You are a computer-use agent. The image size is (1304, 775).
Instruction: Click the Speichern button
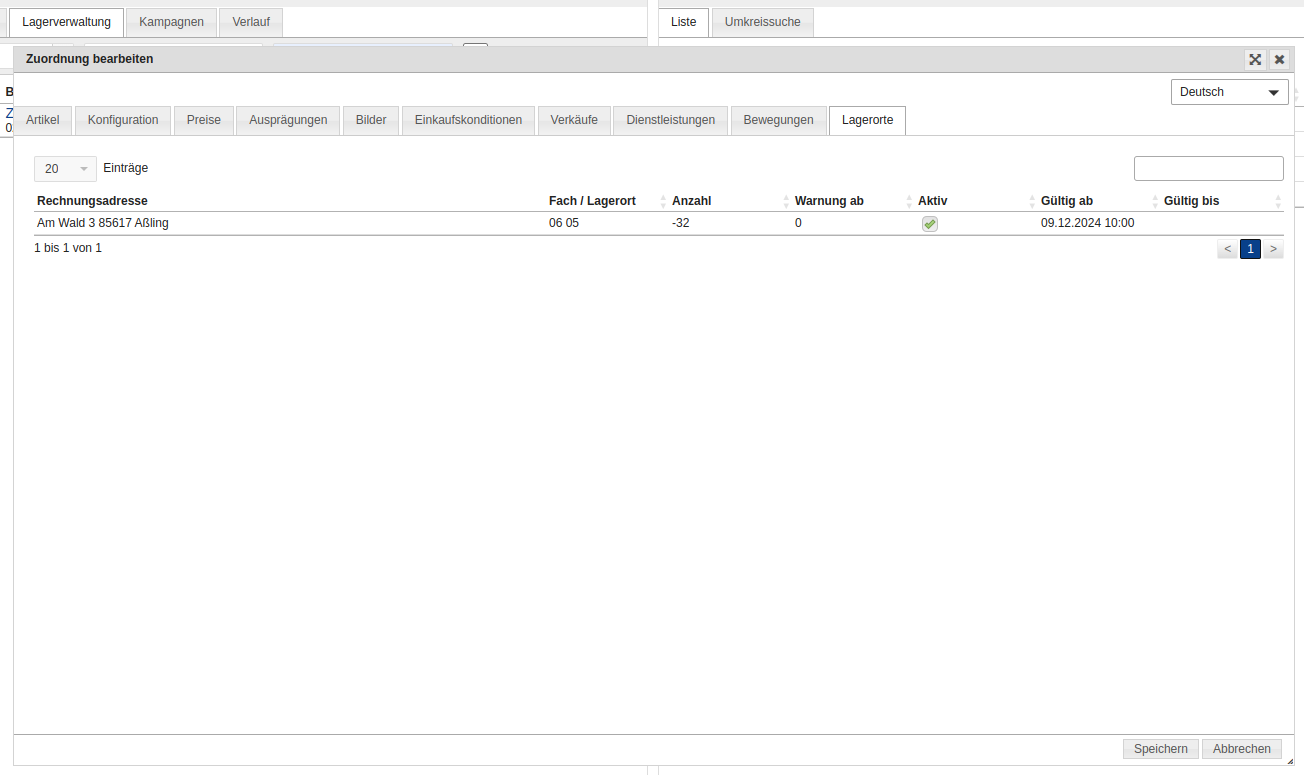(x=1160, y=749)
